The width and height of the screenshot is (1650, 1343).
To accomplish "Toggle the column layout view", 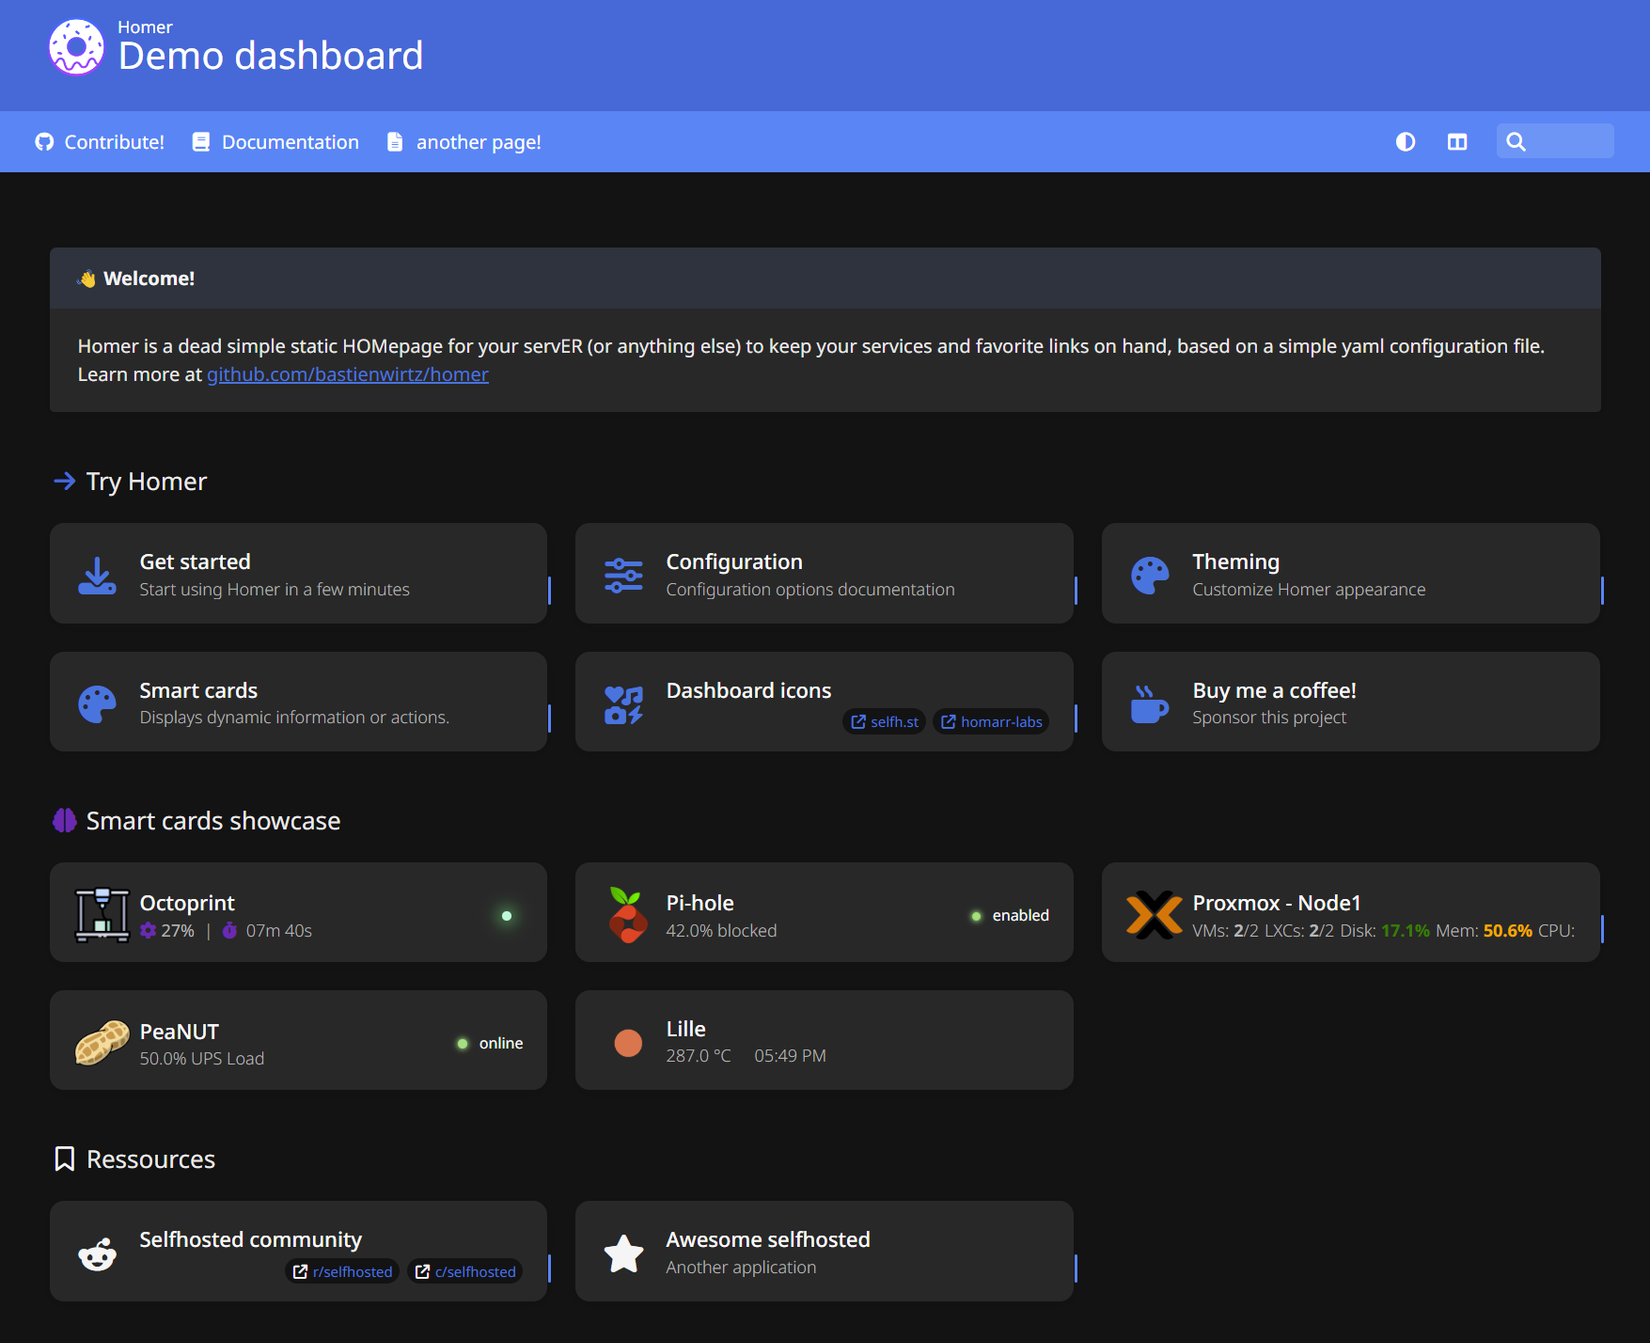I will point(1456,142).
